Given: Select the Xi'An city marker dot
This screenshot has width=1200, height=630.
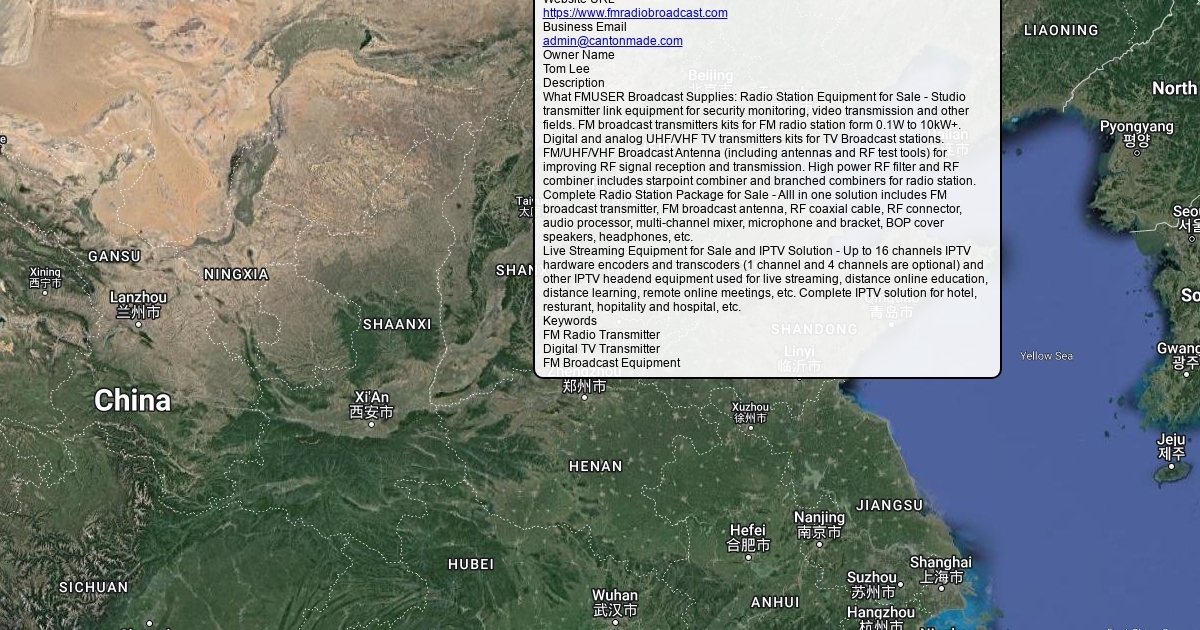Looking at the screenshot, I should 371,424.
